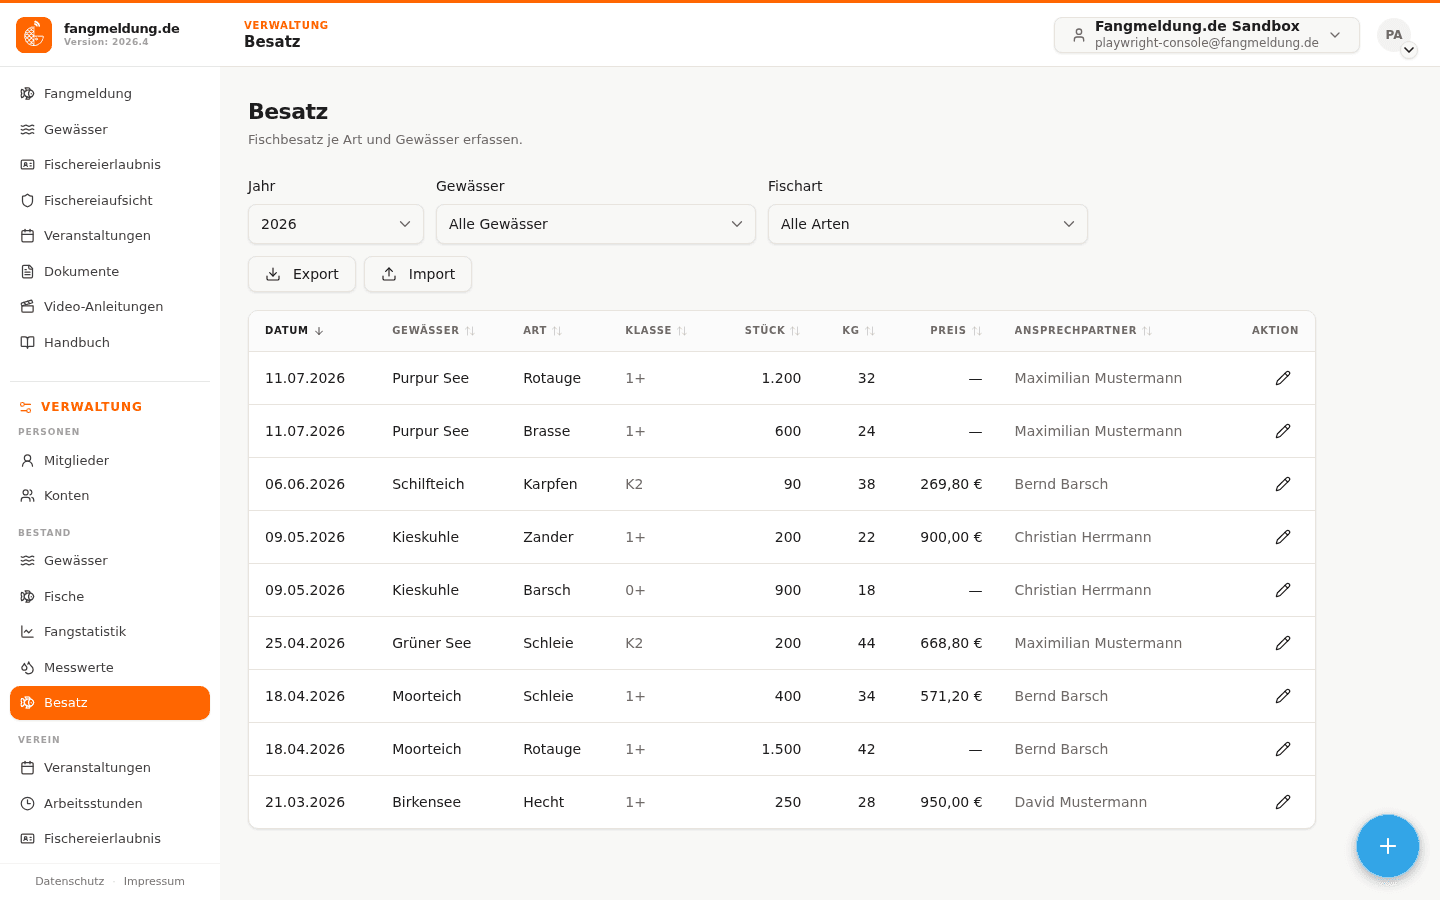Switch account via Fangmeldung.de Sandbox selector
This screenshot has width=1440, height=900.
(x=1207, y=35)
